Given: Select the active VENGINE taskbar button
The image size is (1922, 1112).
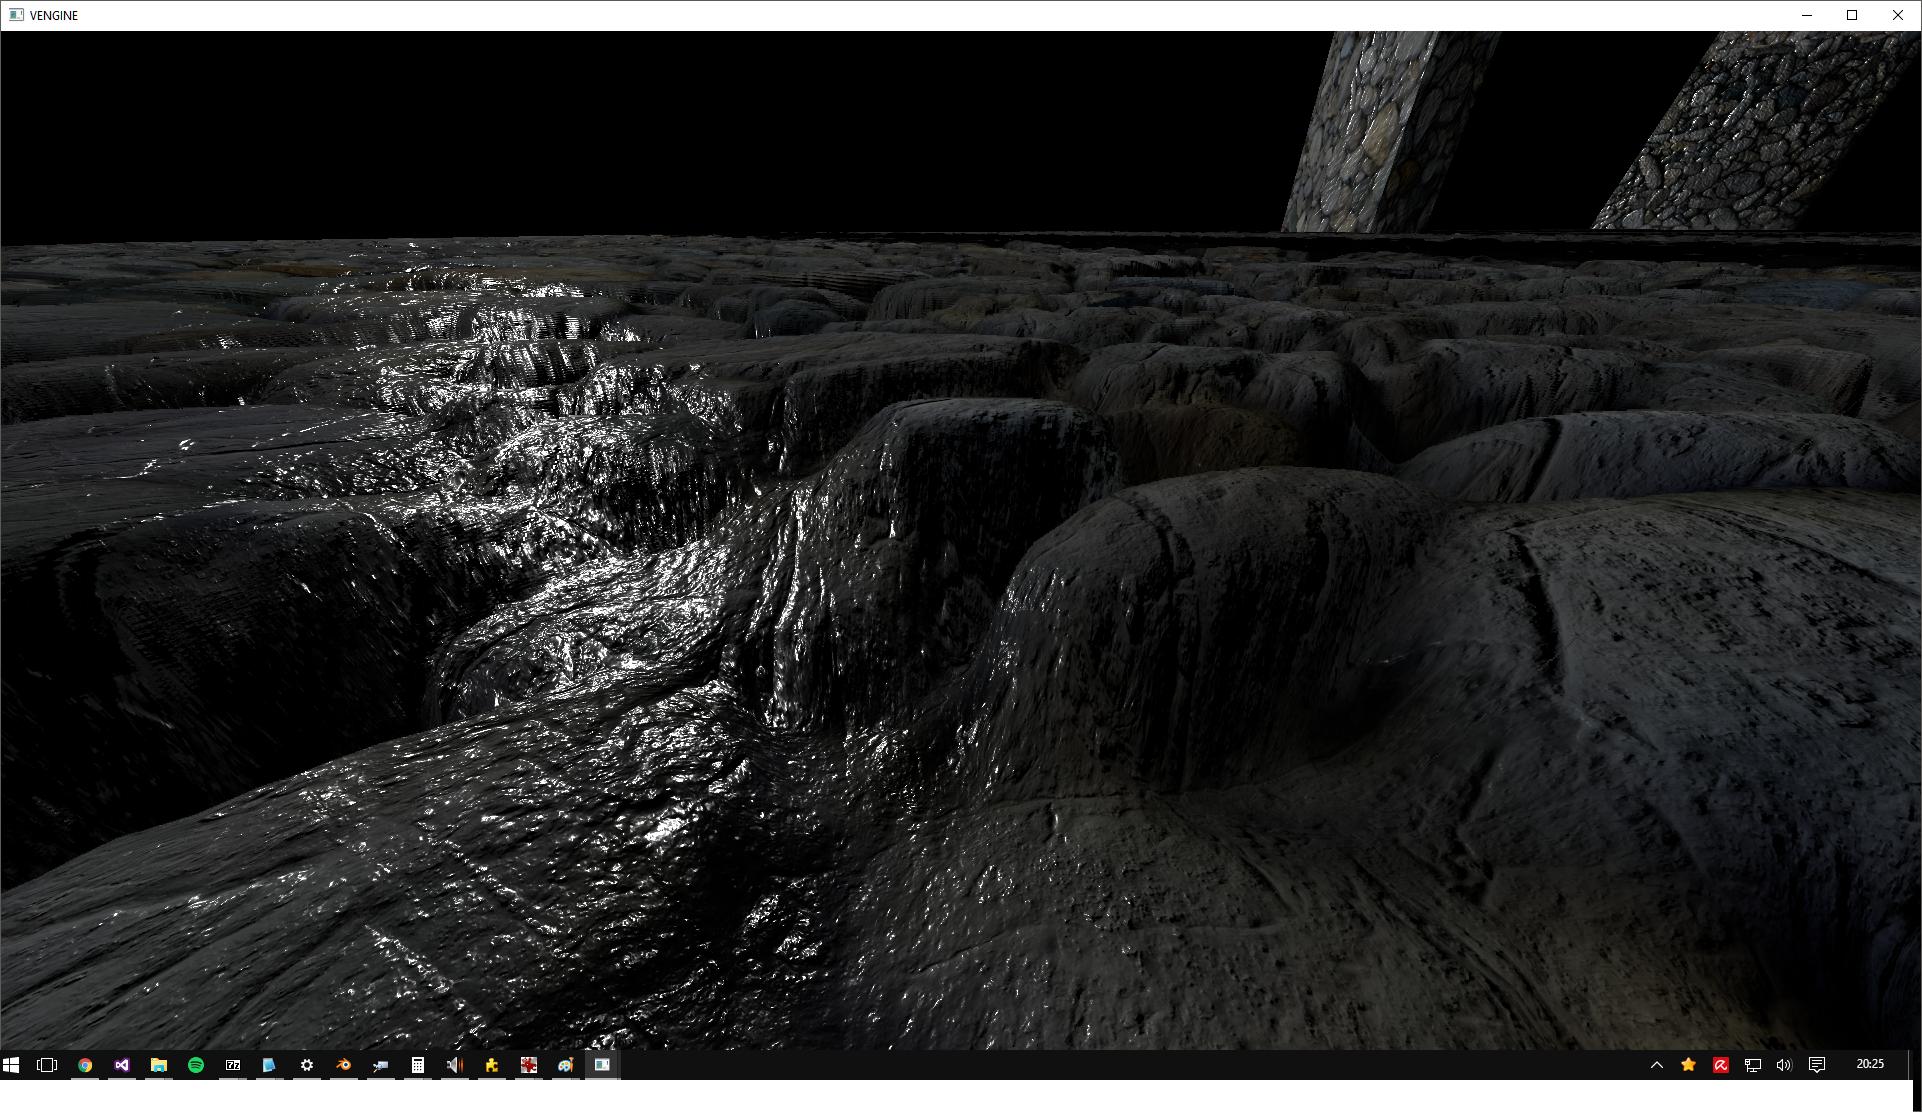Looking at the screenshot, I should [603, 1065].
